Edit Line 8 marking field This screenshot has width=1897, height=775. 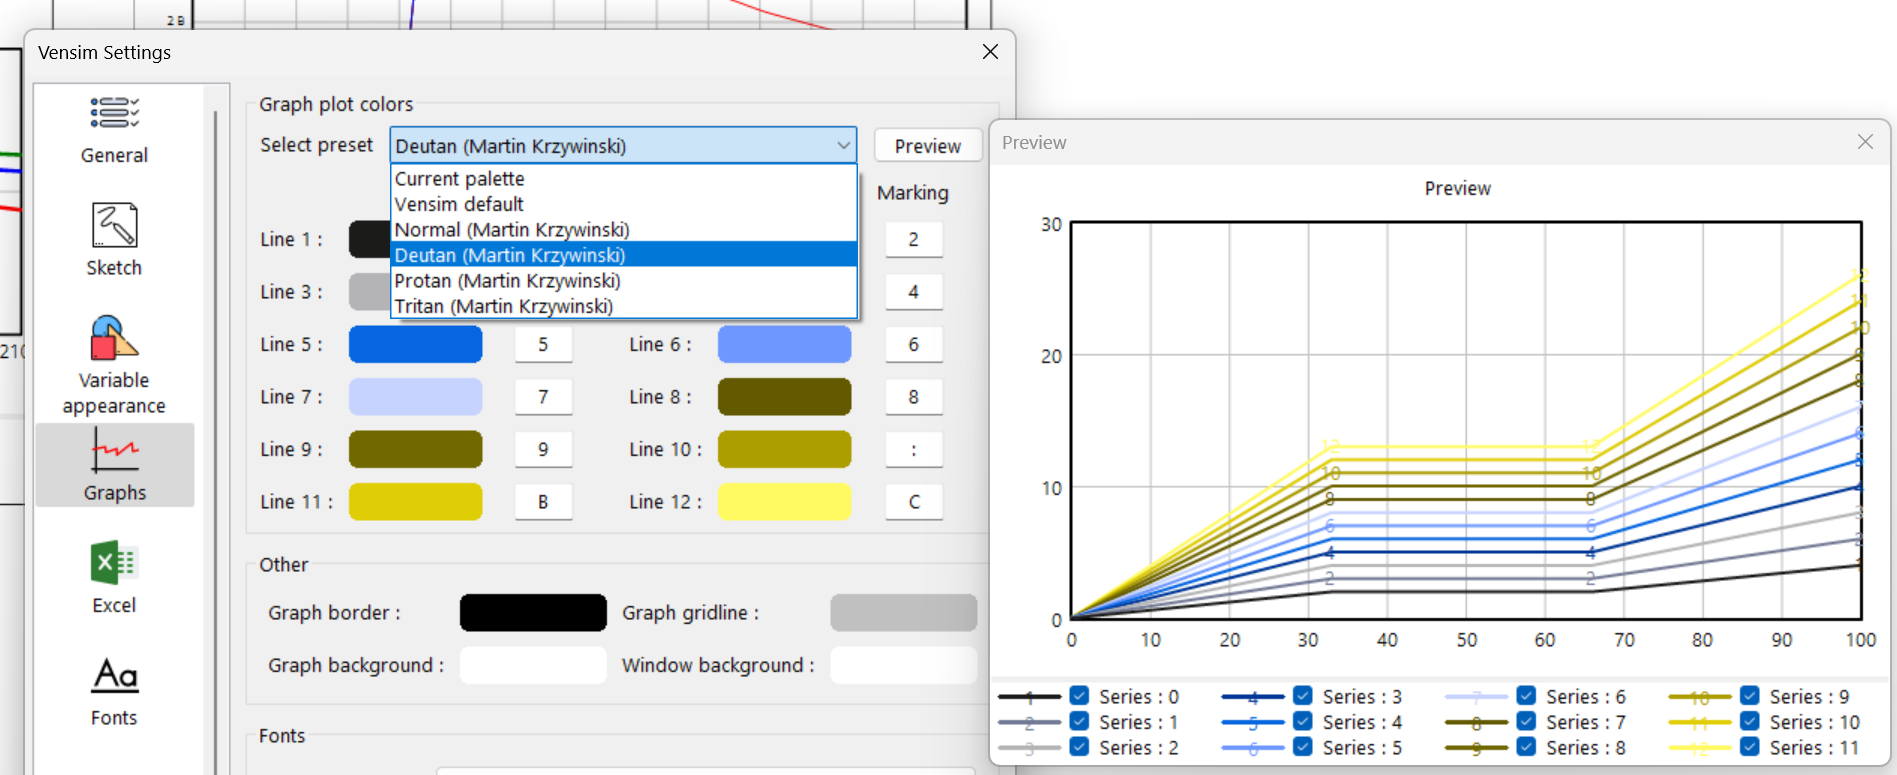tap(913, 397)
